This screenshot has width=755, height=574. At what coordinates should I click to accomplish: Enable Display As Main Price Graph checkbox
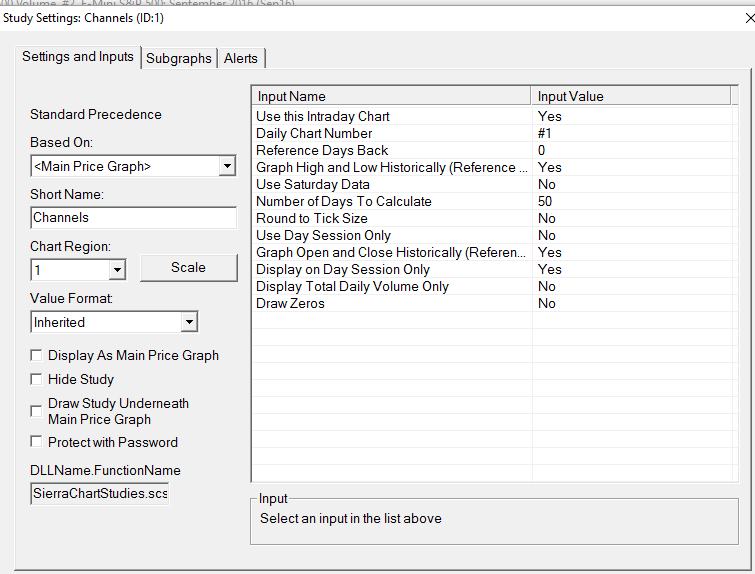point(37,355)
